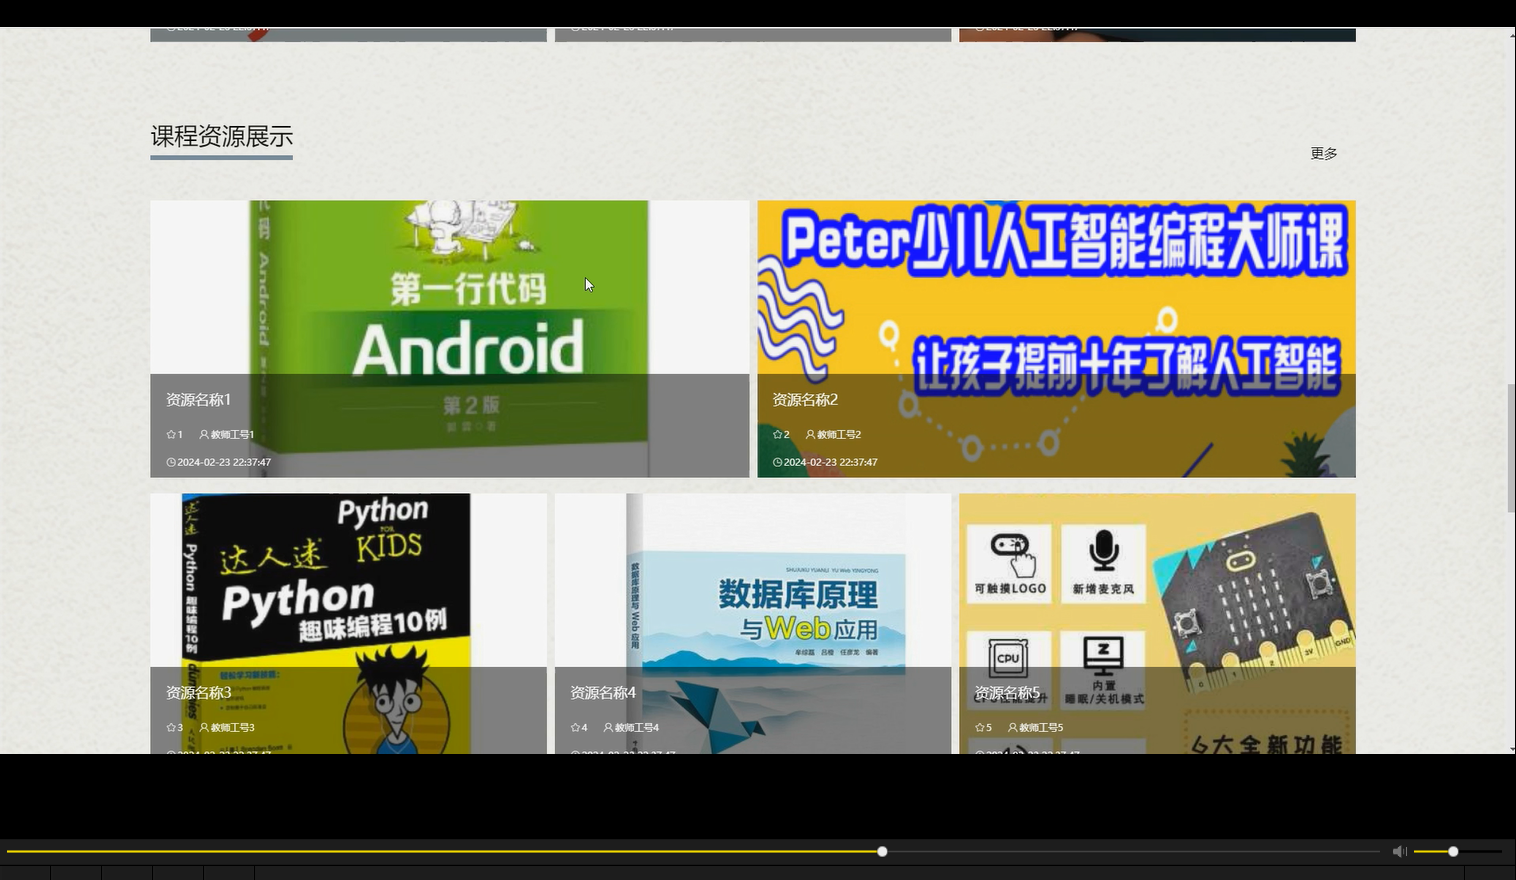Click the teacher icon beside 教师工号3

pos(204,728)
